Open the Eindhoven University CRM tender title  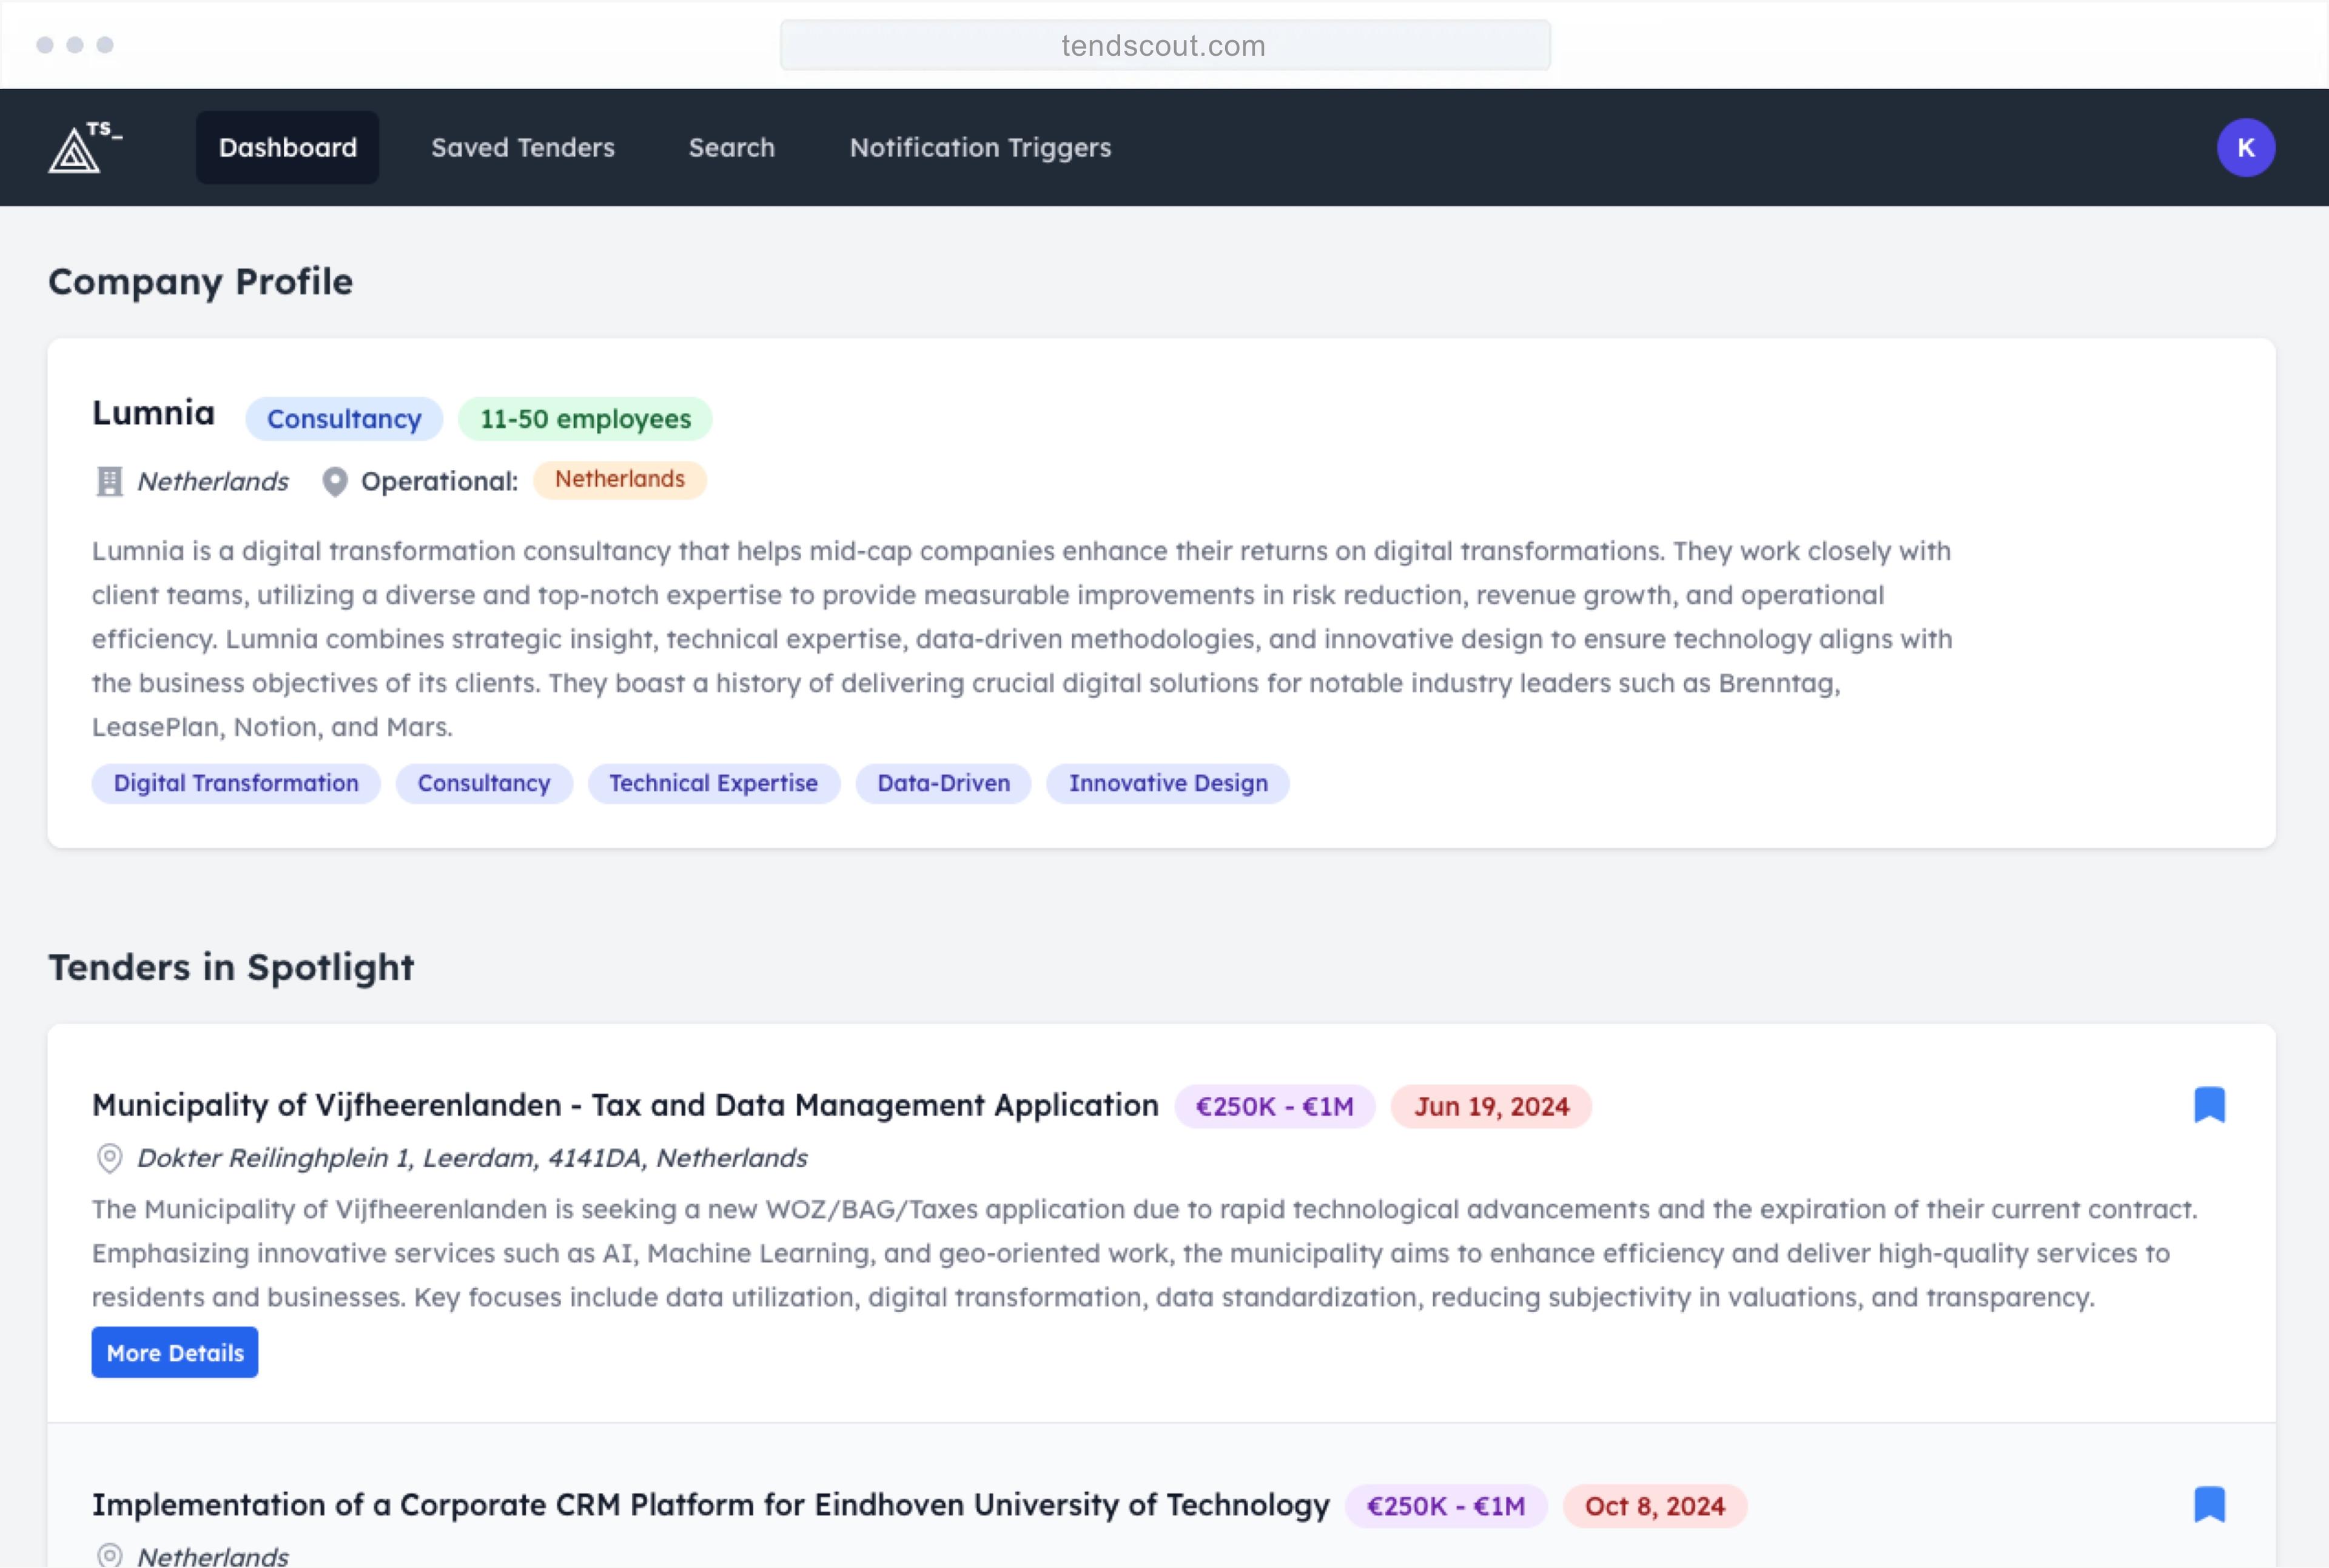pos(710,1505)
